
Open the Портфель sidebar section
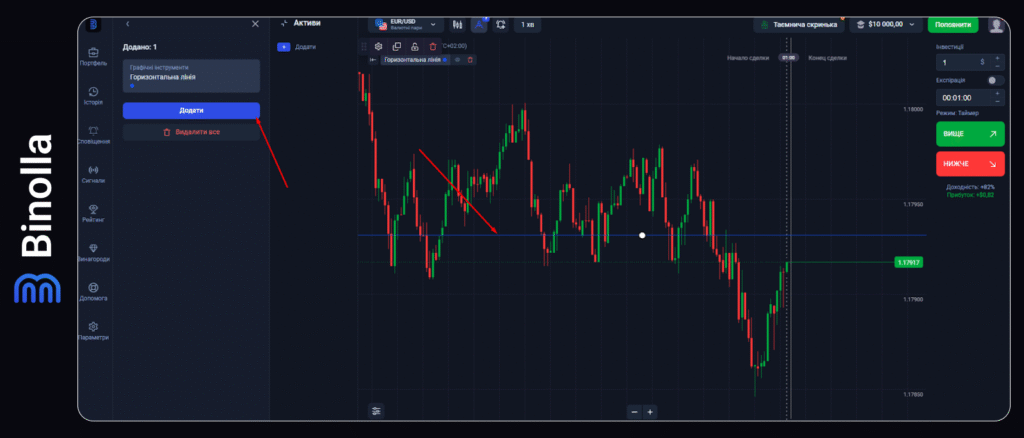[93, 56]
